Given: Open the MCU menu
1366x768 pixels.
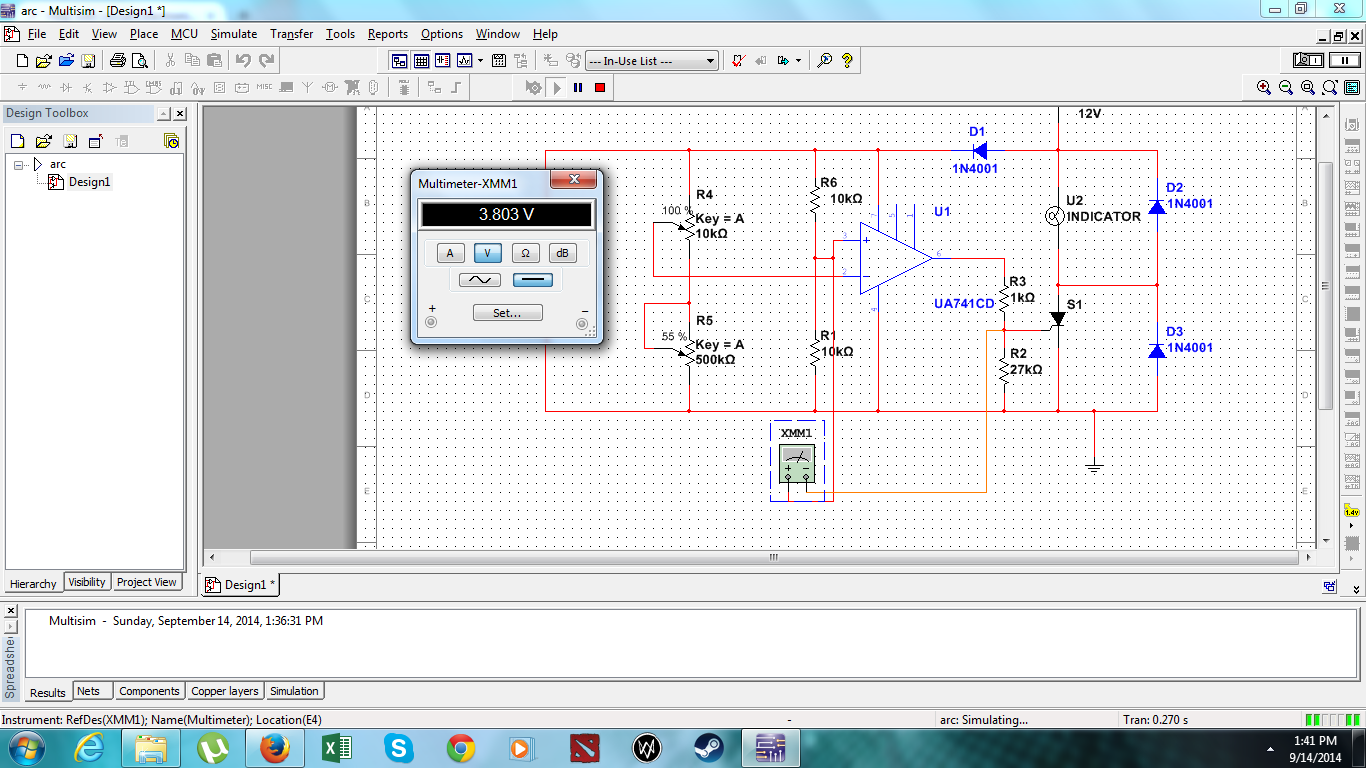Looking at the screenshot, I should (184, 34).
